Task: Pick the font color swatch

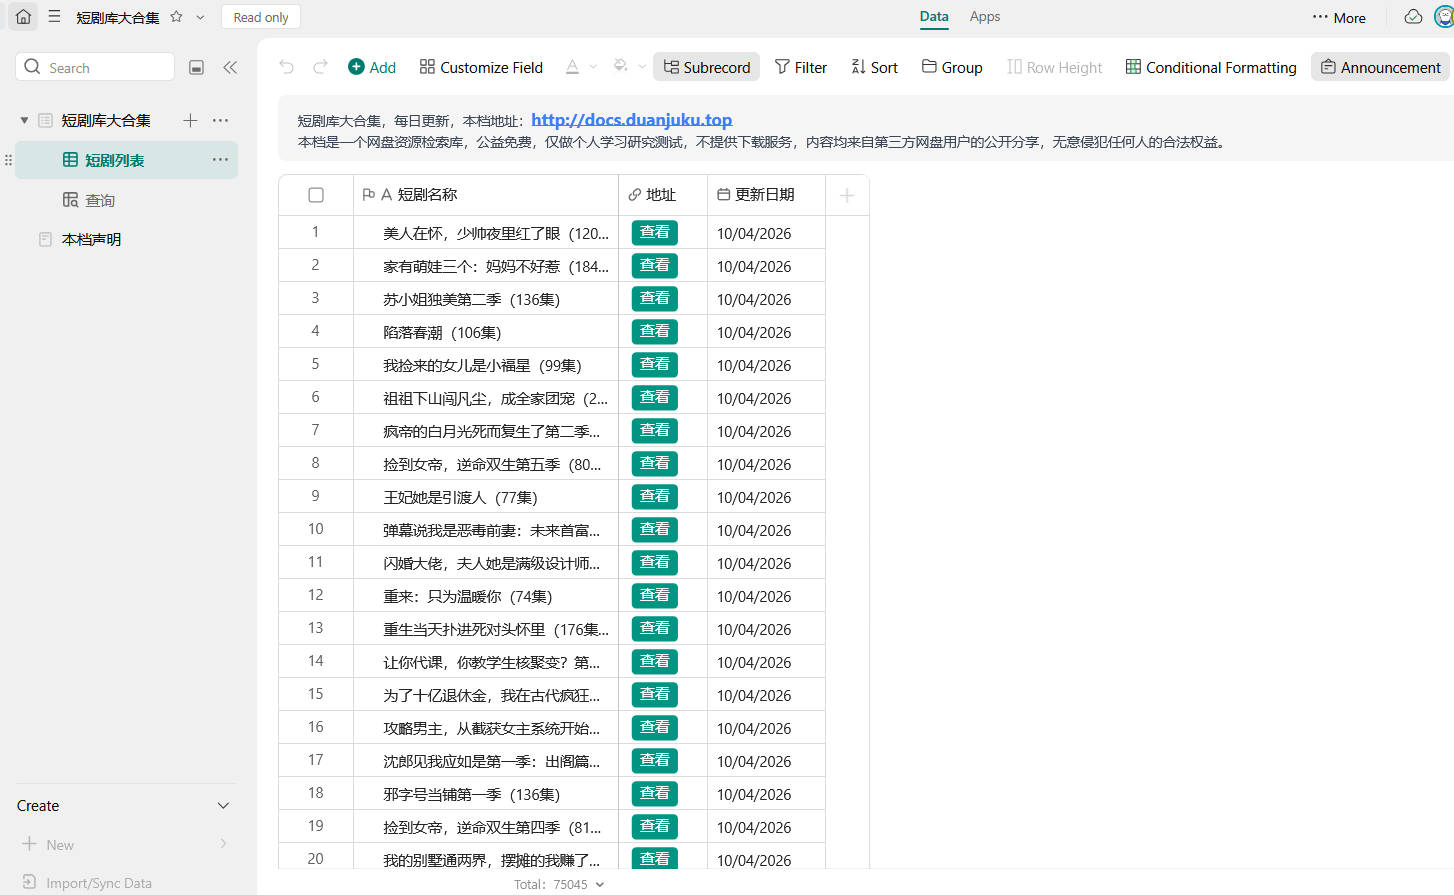Action: (572, 67)
